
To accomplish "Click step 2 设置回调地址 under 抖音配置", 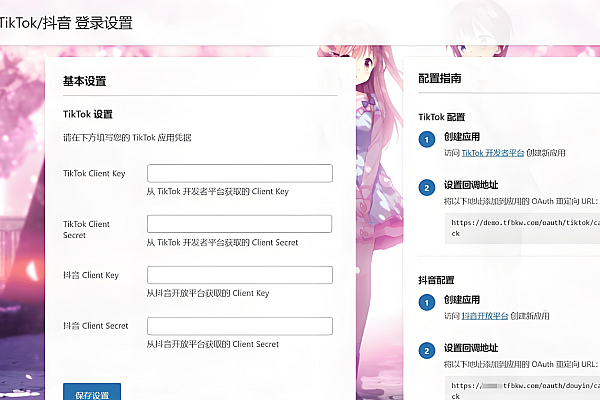I will tap(471, 348).
